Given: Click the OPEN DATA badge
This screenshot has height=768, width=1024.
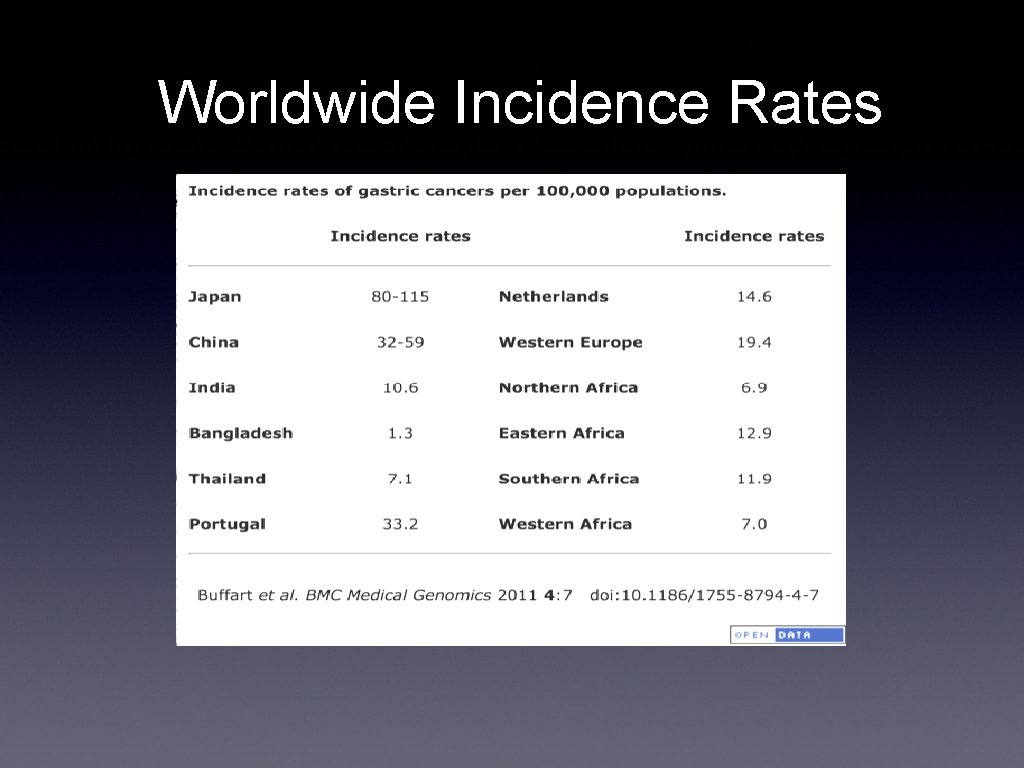Looking at the screenshot, I should 787,634.
